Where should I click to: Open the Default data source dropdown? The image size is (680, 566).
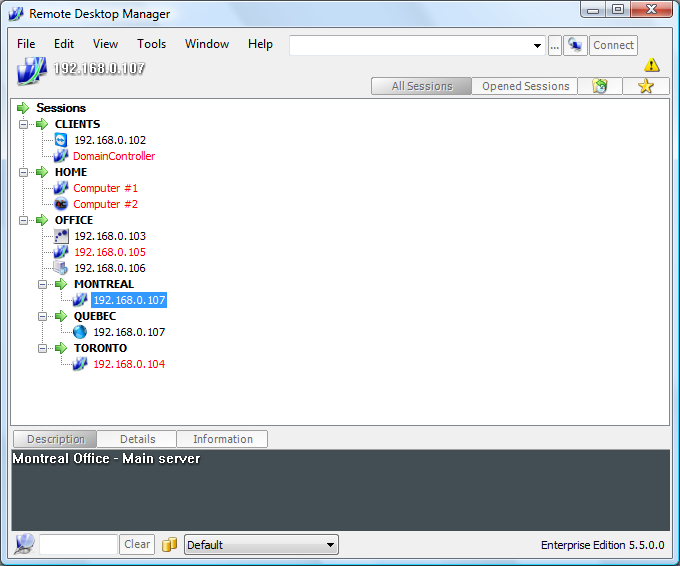(x=330, y=545)
